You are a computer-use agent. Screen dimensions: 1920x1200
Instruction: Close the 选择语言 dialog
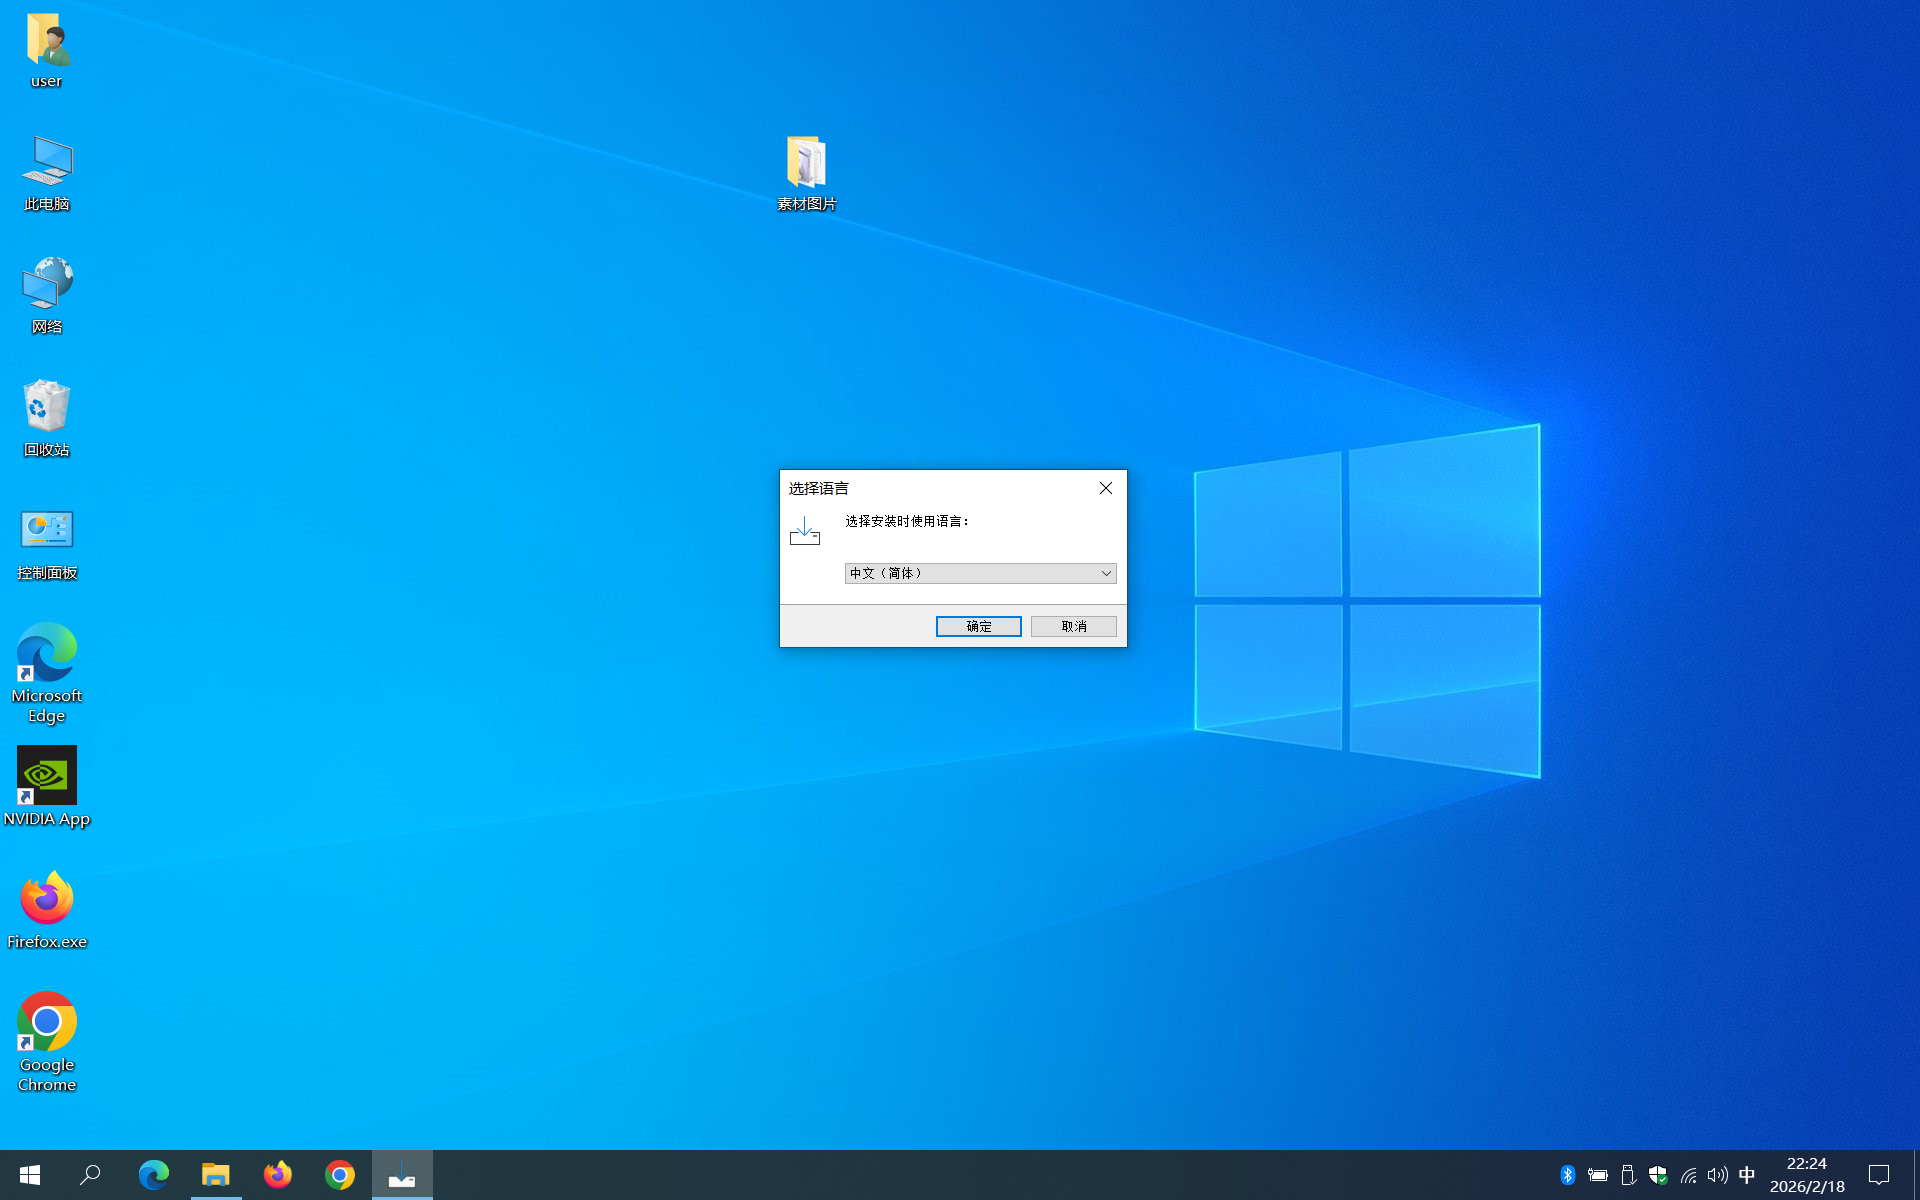point(1105,488)
